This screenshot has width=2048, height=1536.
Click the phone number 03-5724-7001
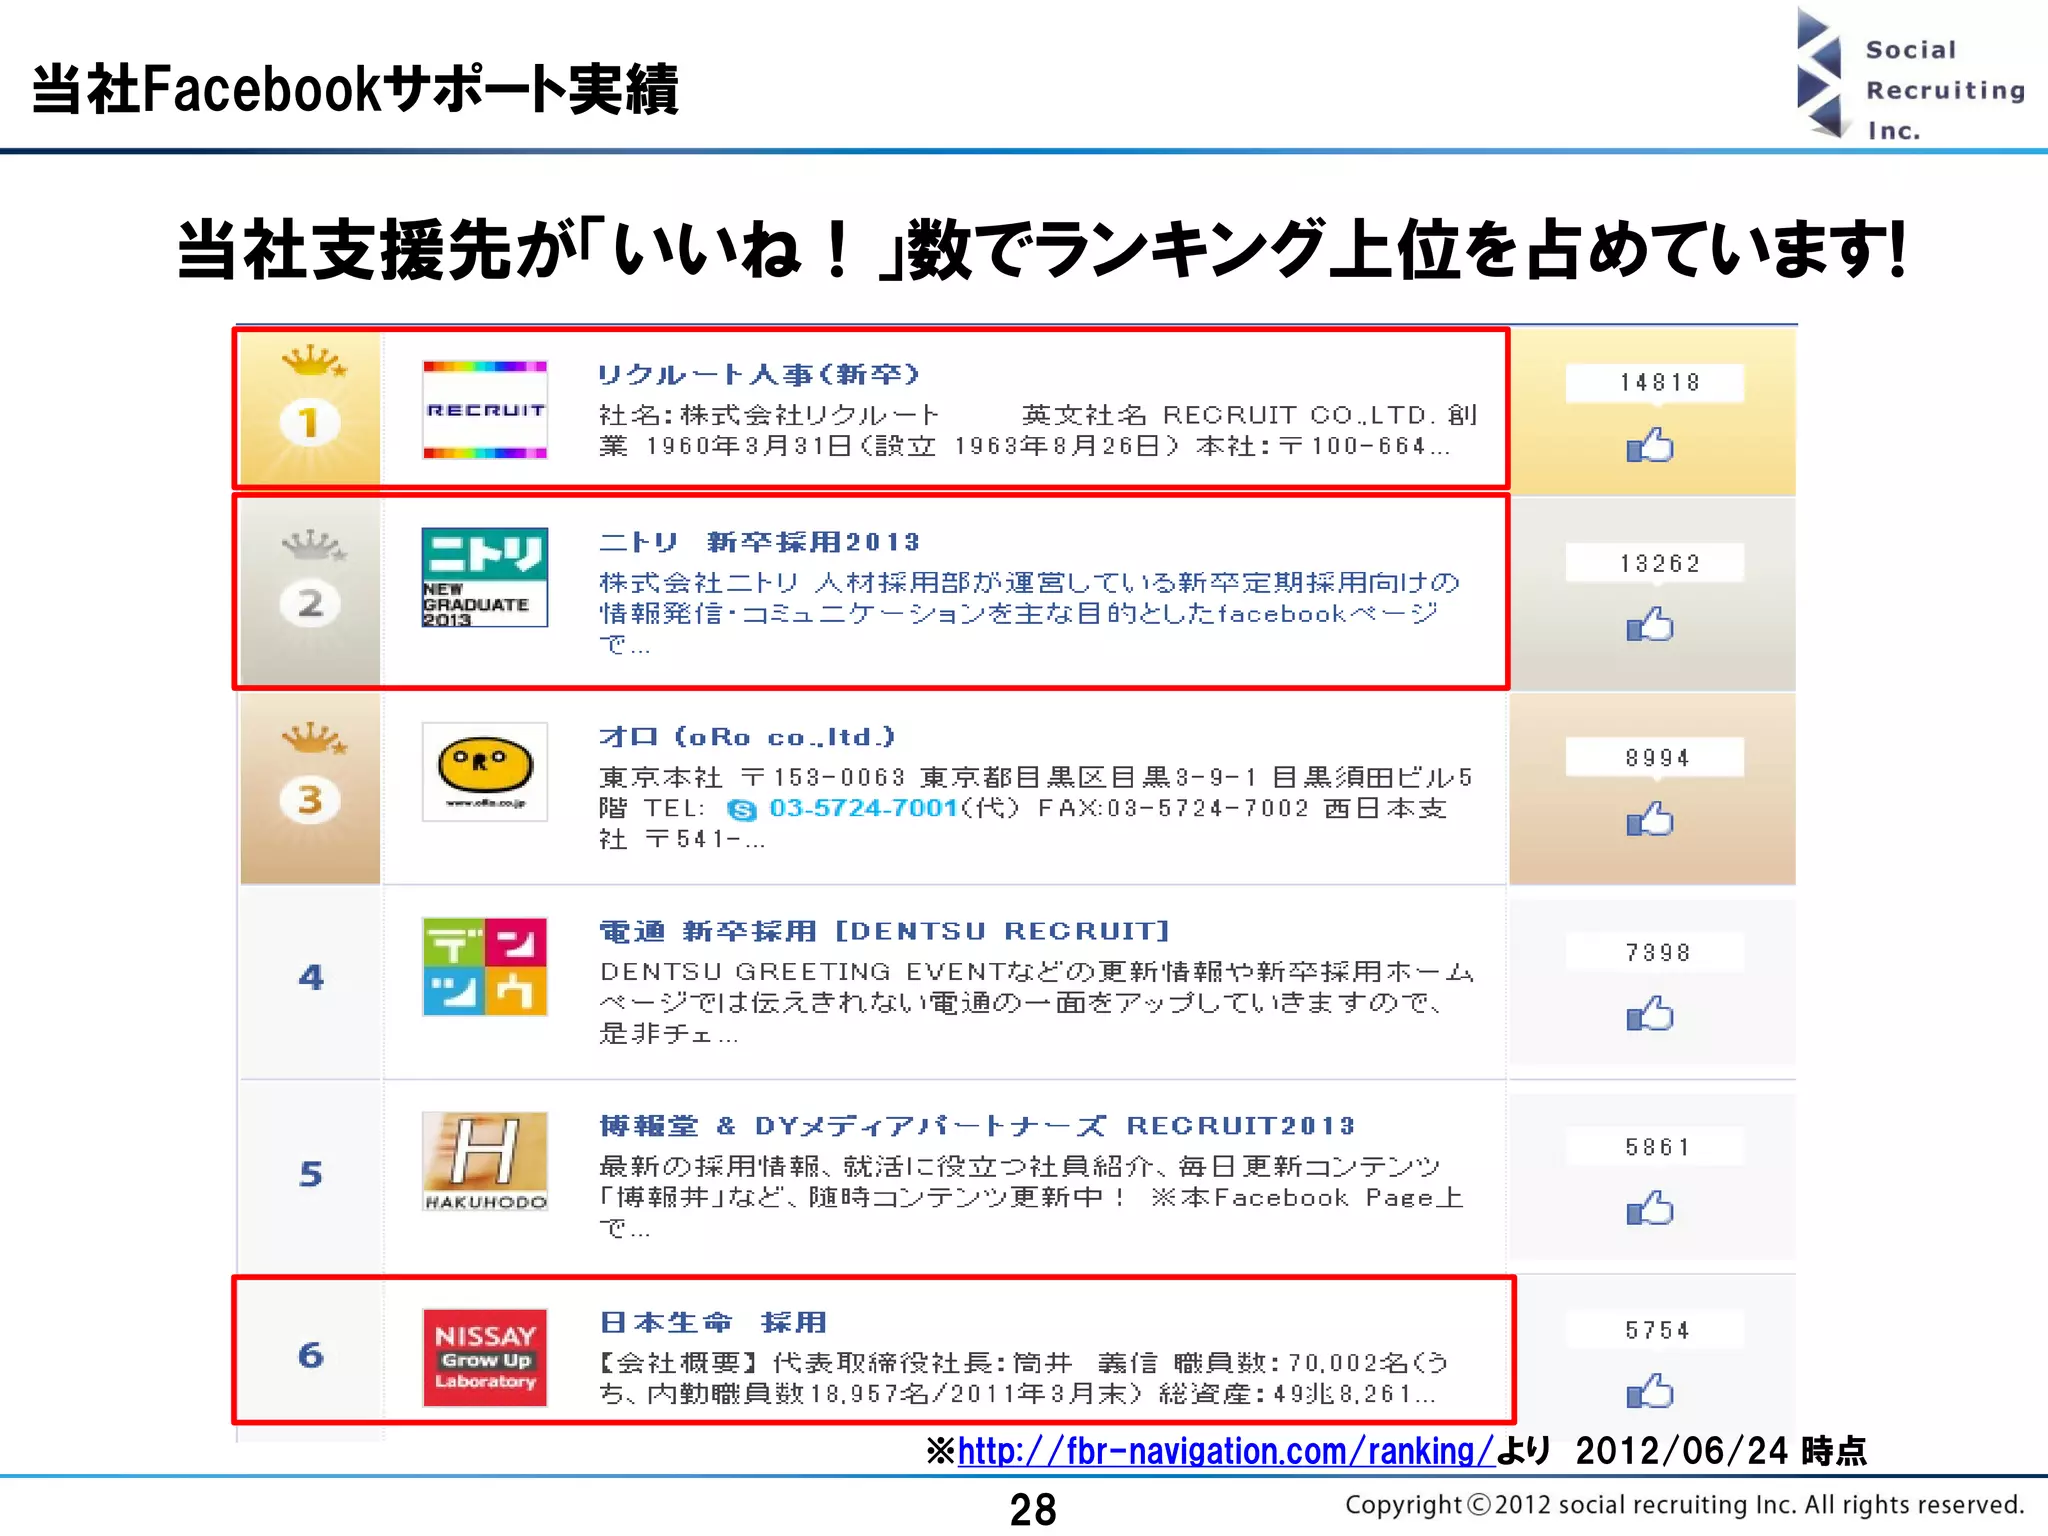click(864, 808)
